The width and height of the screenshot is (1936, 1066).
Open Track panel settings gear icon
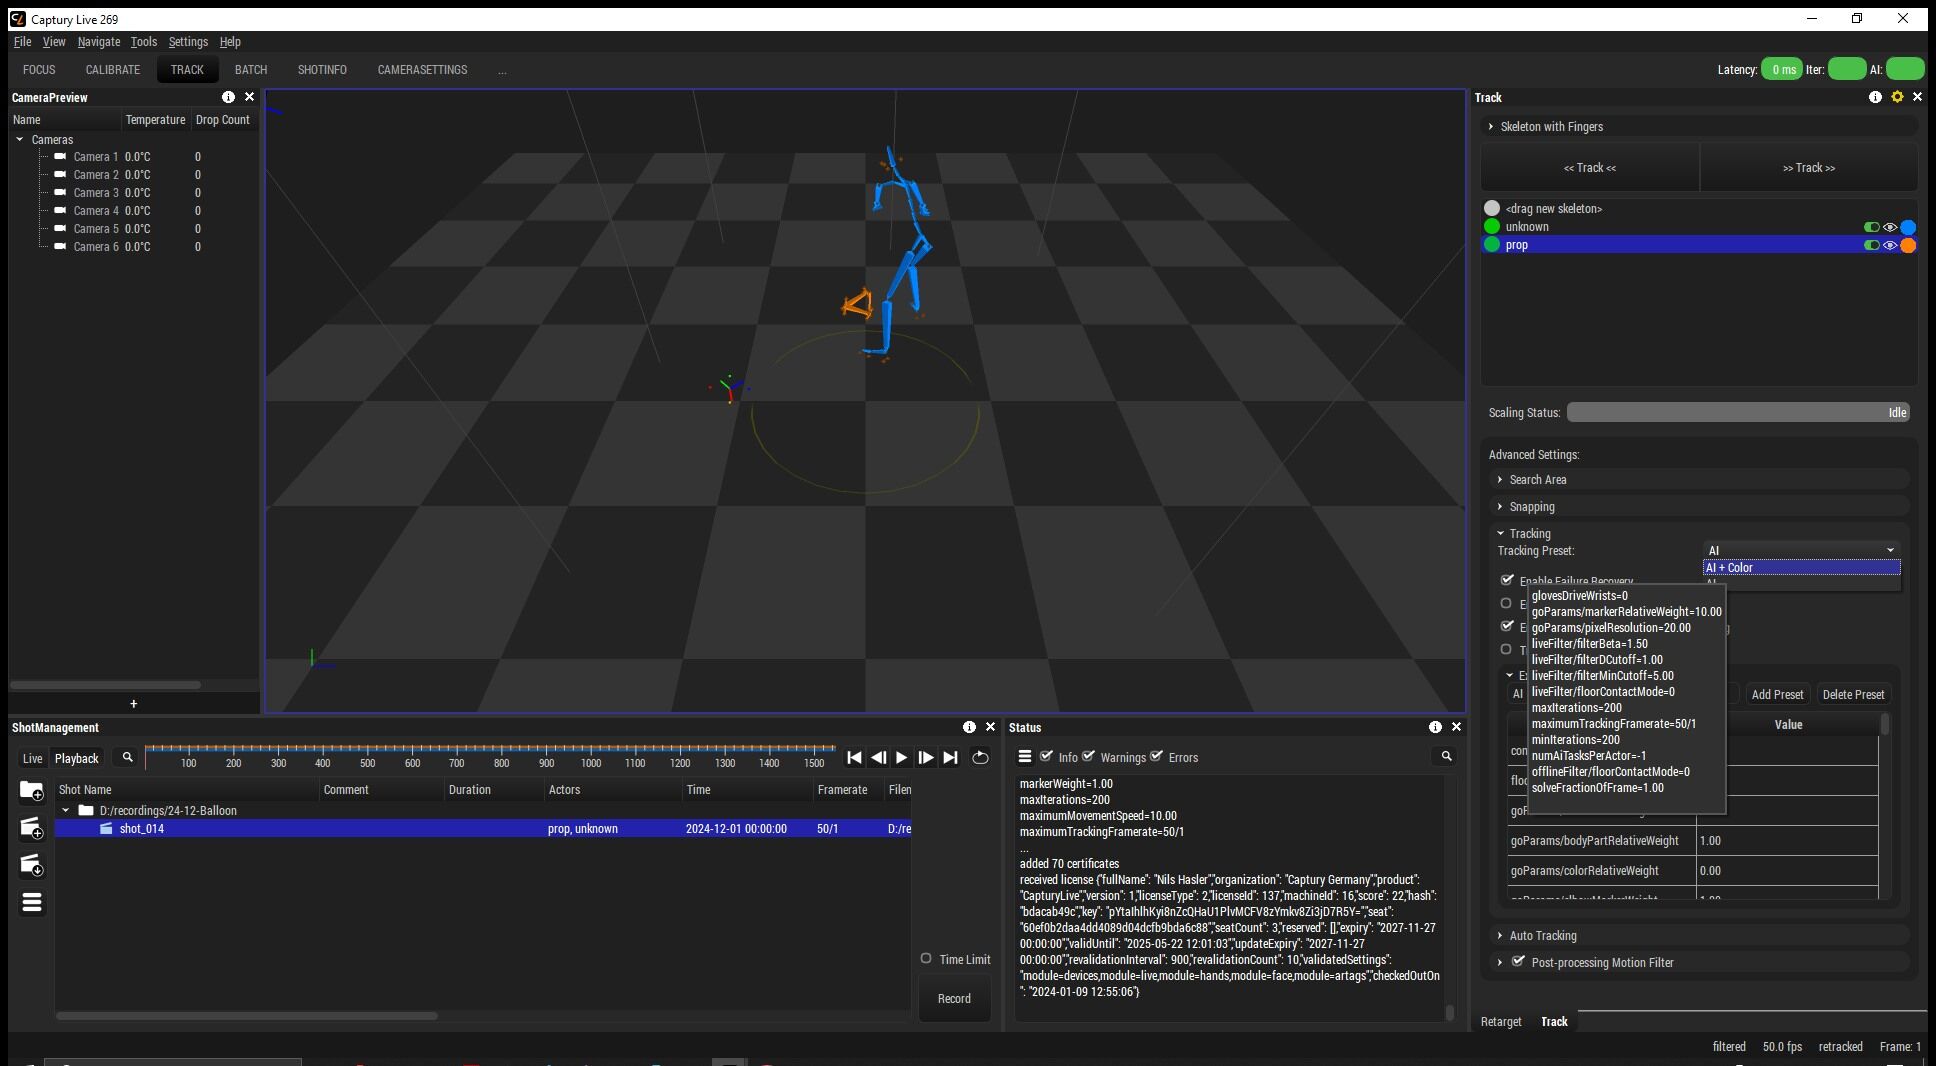tap(1896, 97)
